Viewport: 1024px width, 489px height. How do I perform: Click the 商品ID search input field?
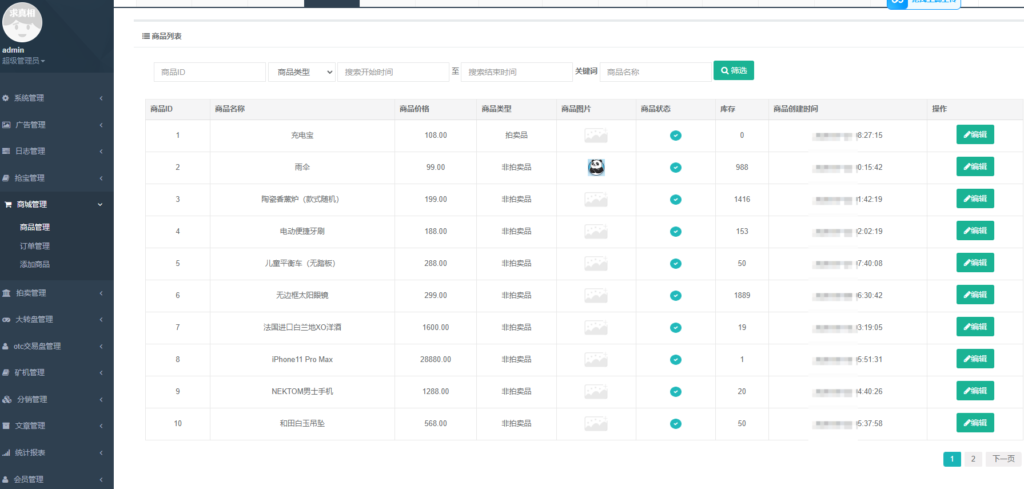[209, 72]
